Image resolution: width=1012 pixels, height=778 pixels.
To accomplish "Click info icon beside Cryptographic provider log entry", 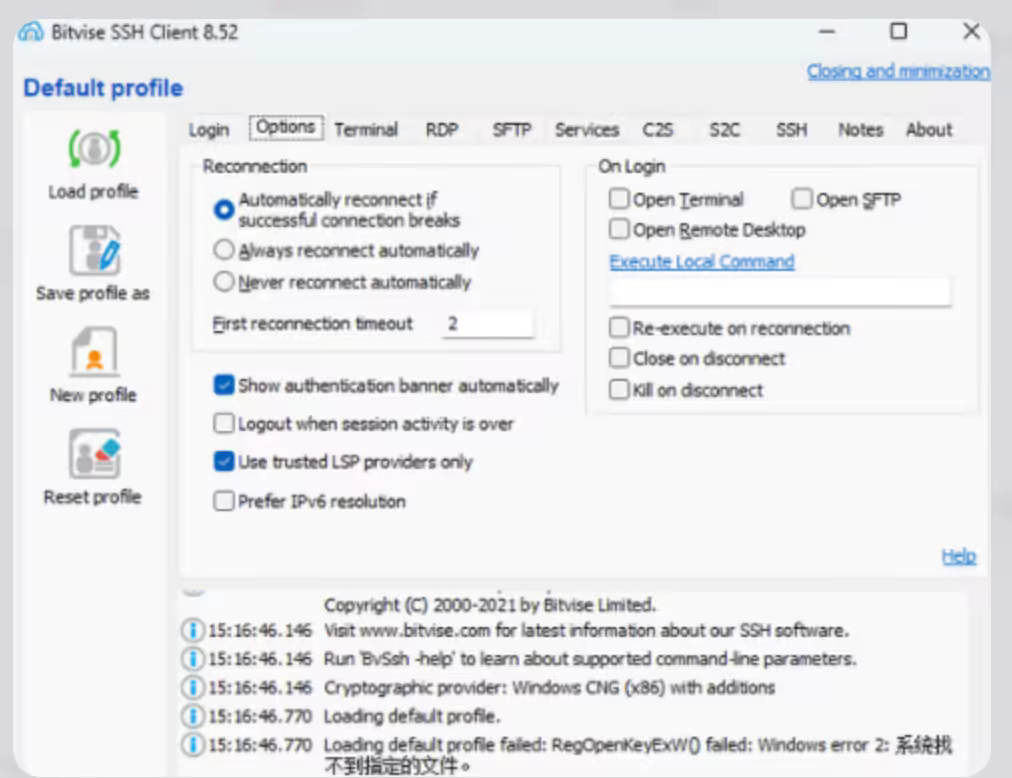I will [192, 687].
